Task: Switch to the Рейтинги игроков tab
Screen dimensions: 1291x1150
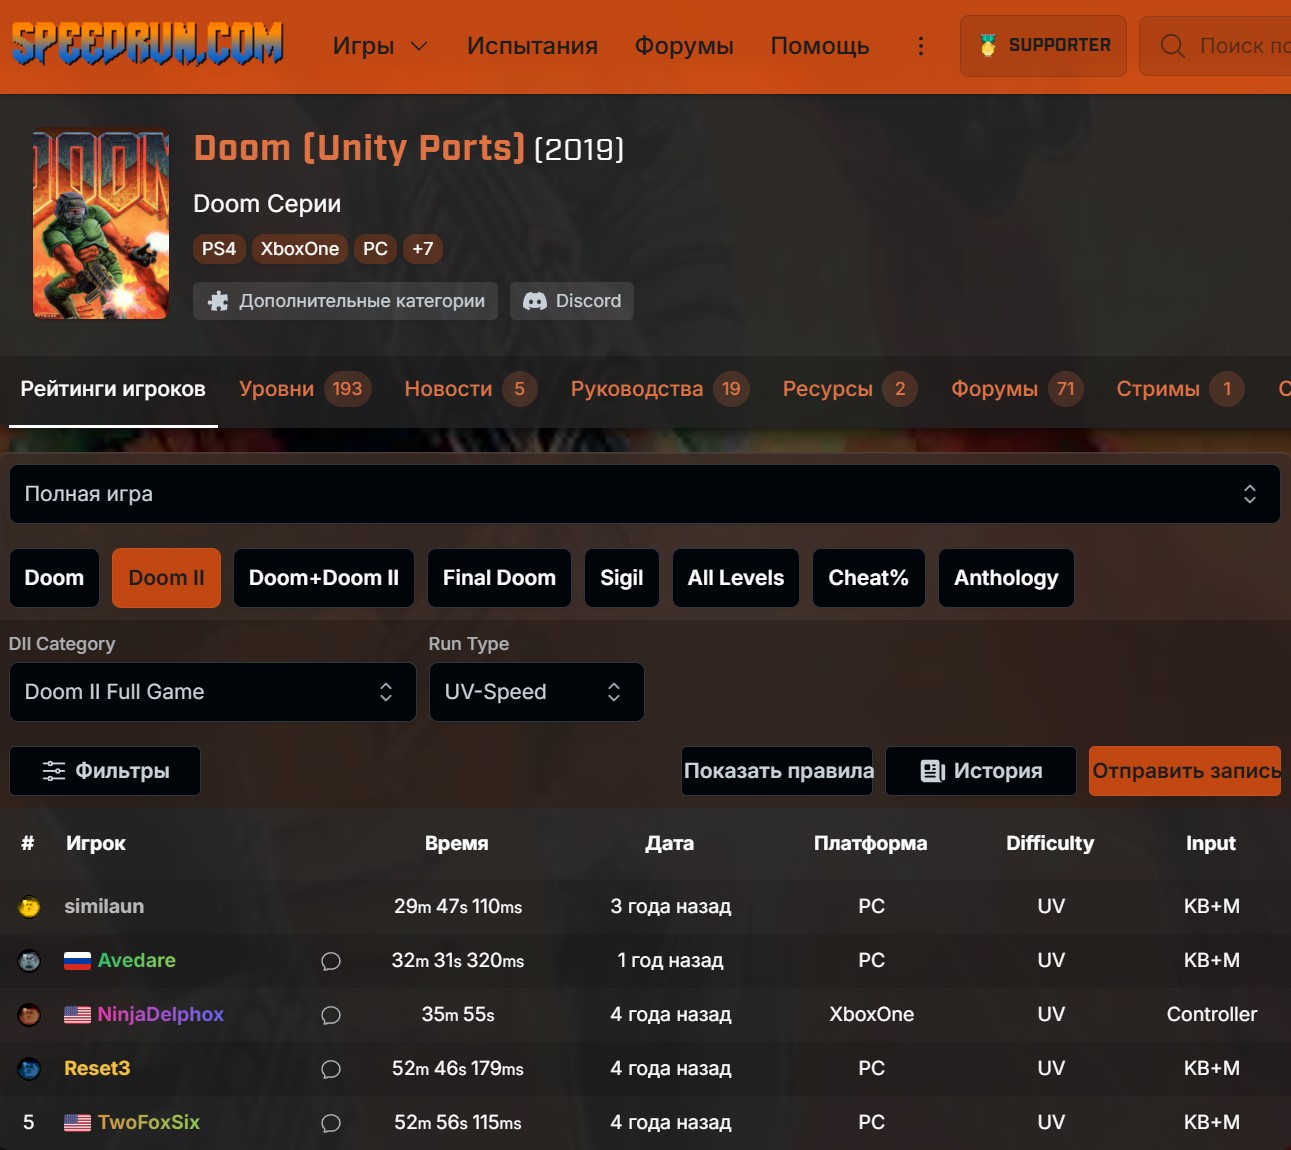Action: click(113, 389)
